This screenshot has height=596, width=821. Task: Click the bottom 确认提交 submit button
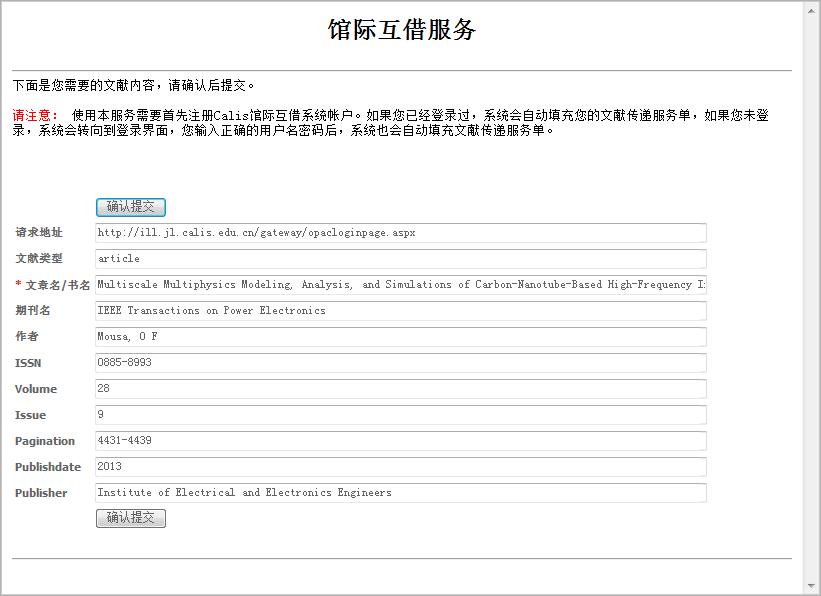click(x=130, y=518)
